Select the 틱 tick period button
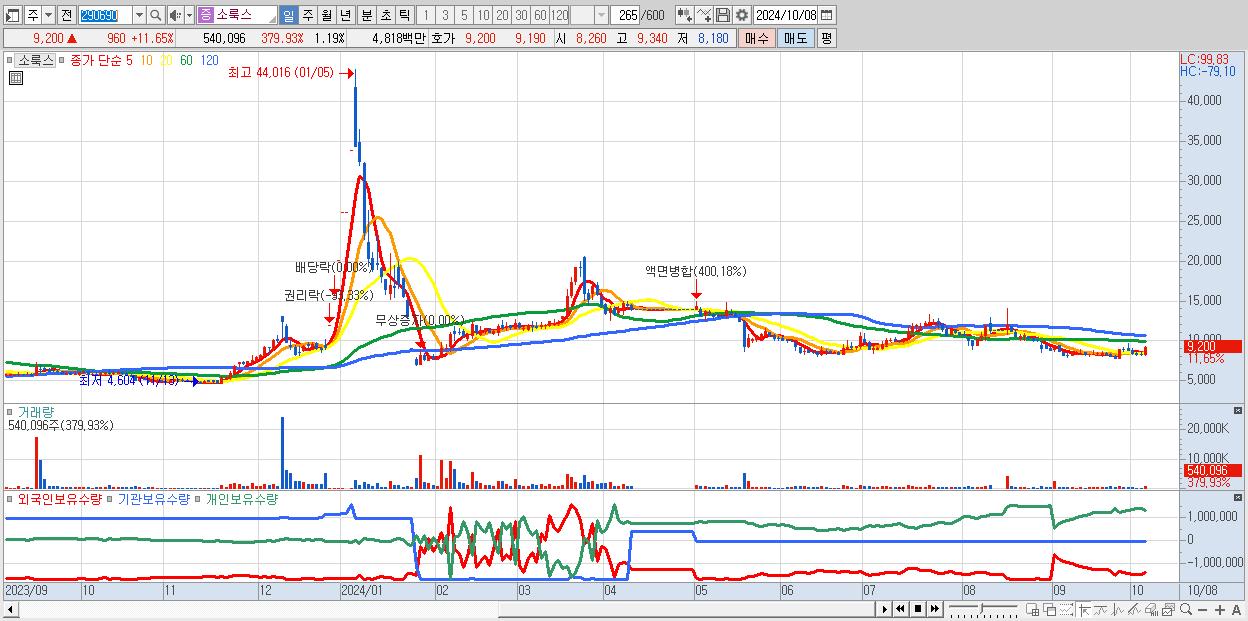 [x=404, y=15]
